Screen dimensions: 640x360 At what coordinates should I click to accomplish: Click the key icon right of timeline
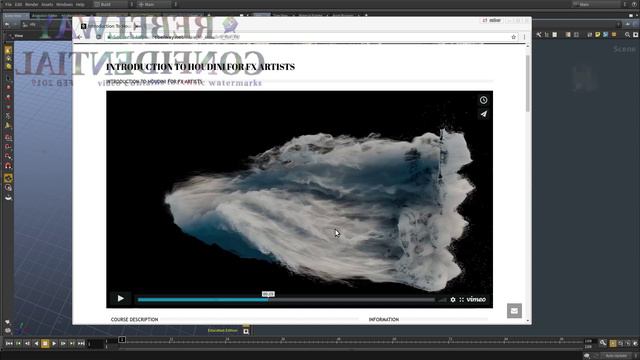pos(603,343)
